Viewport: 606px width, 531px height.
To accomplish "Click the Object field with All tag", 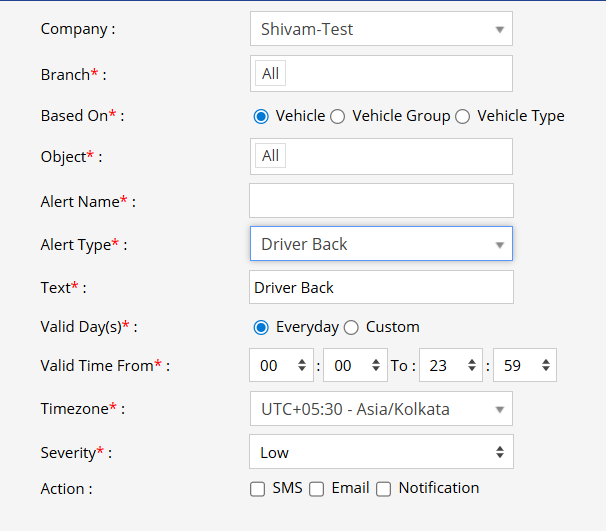I will [380, 156].
